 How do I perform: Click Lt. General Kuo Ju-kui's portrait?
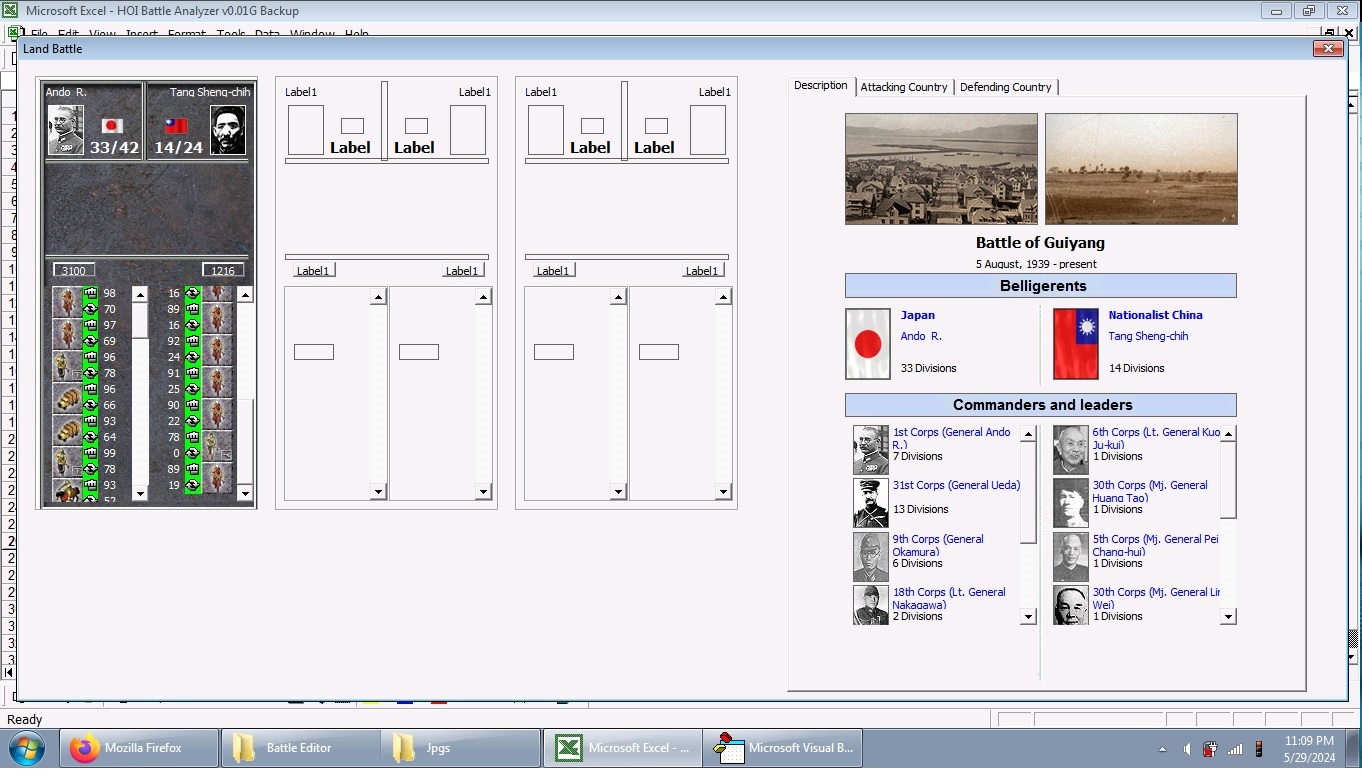[x=1070, y=449]
